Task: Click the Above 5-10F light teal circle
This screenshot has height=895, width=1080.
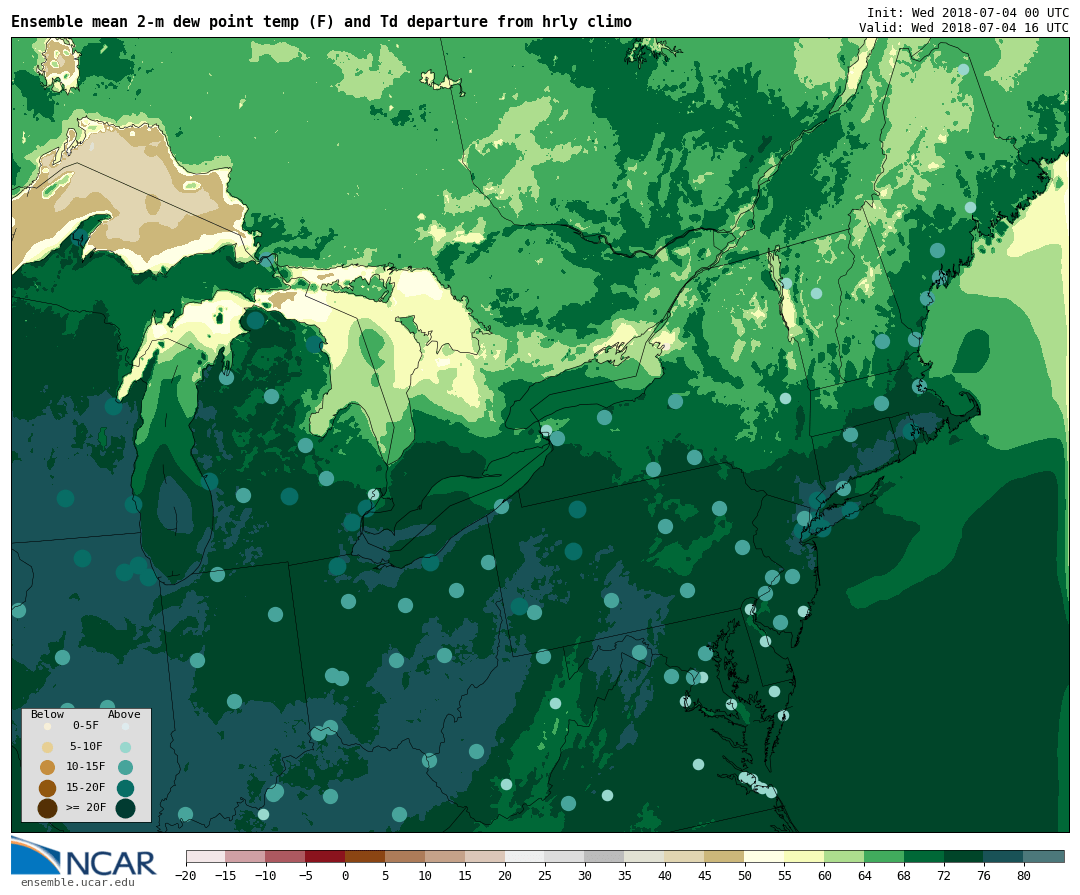Action: coord(125,747)
